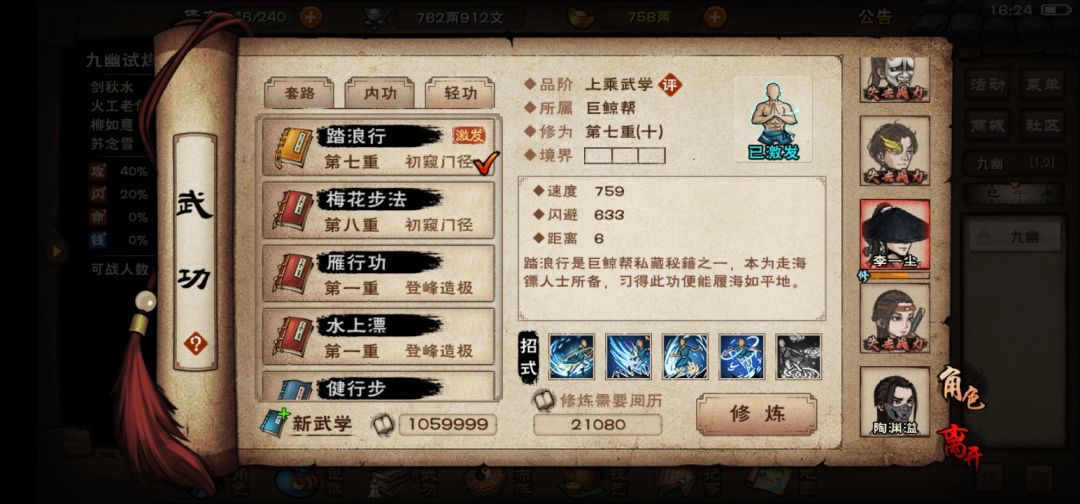Screen dimensions: 1080x504
Task: Tap the 新武学 new skill book icon
Action: (273, 423)
